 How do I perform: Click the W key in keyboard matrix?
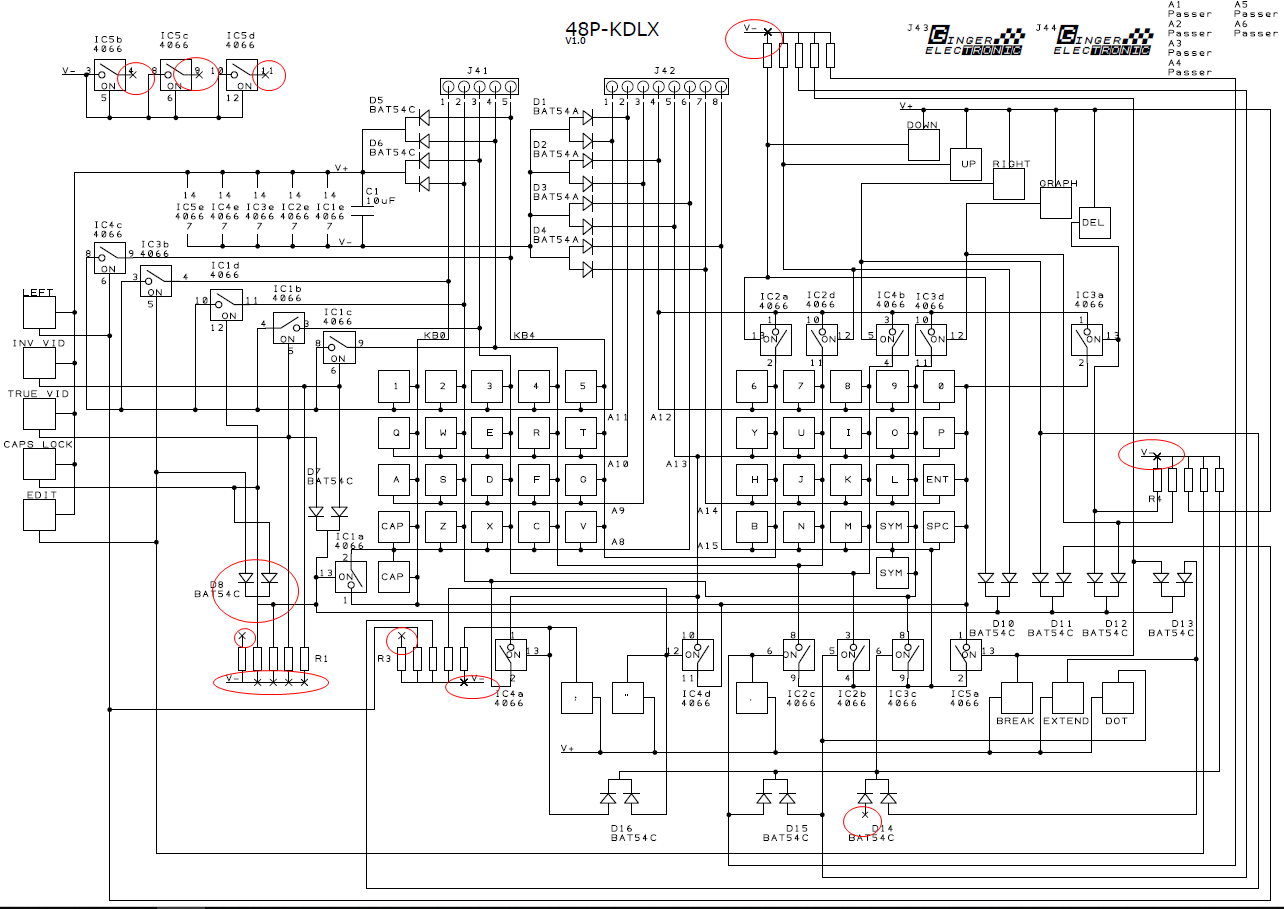(x=442, y=433)
